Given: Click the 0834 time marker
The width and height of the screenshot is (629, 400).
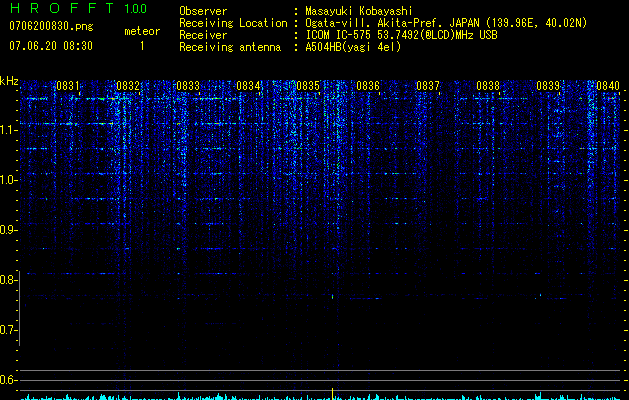Looking at the screenshot, I should click(248, 86).
